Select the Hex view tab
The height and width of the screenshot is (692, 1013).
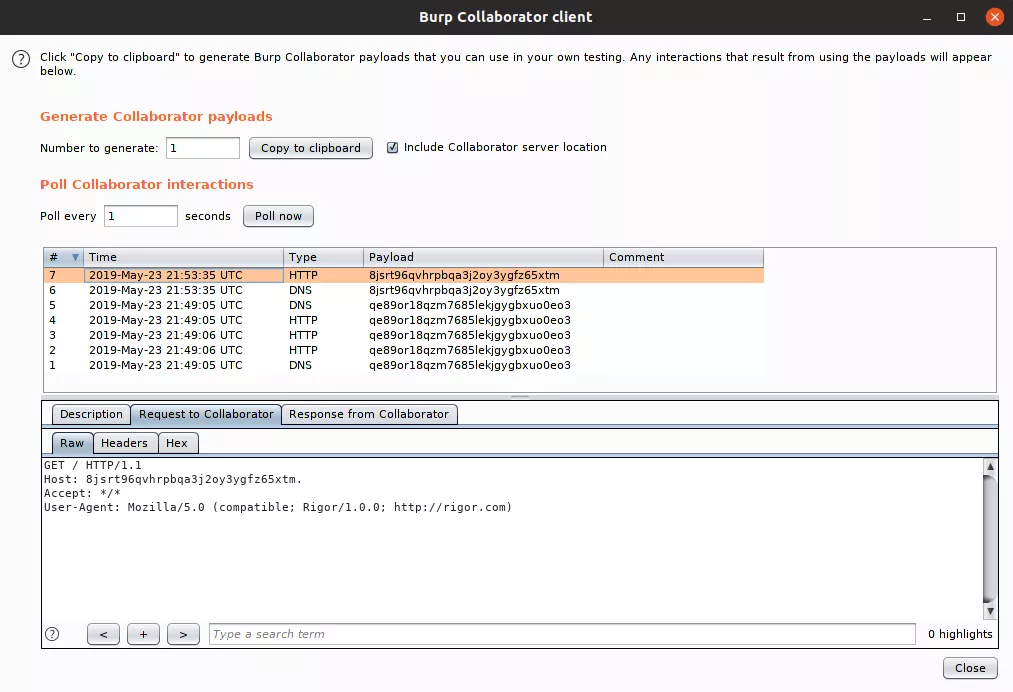(176, 443)
